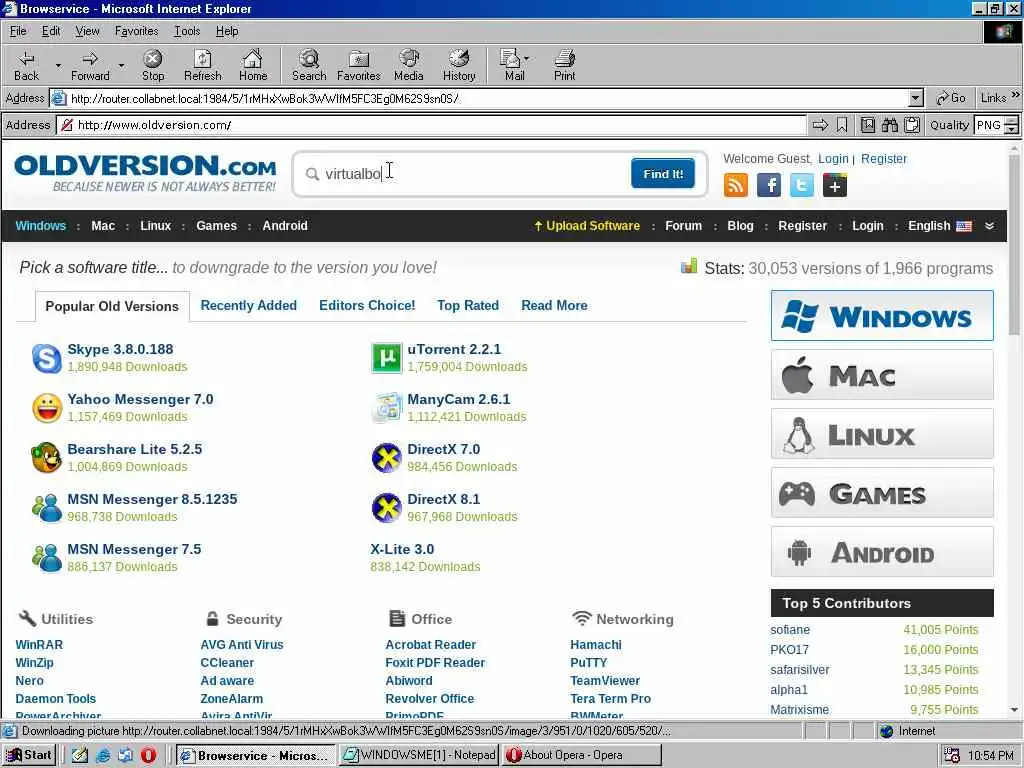1024x768 pixels.
Task: Click the Media toolbar icon
Action: (409, 65)
